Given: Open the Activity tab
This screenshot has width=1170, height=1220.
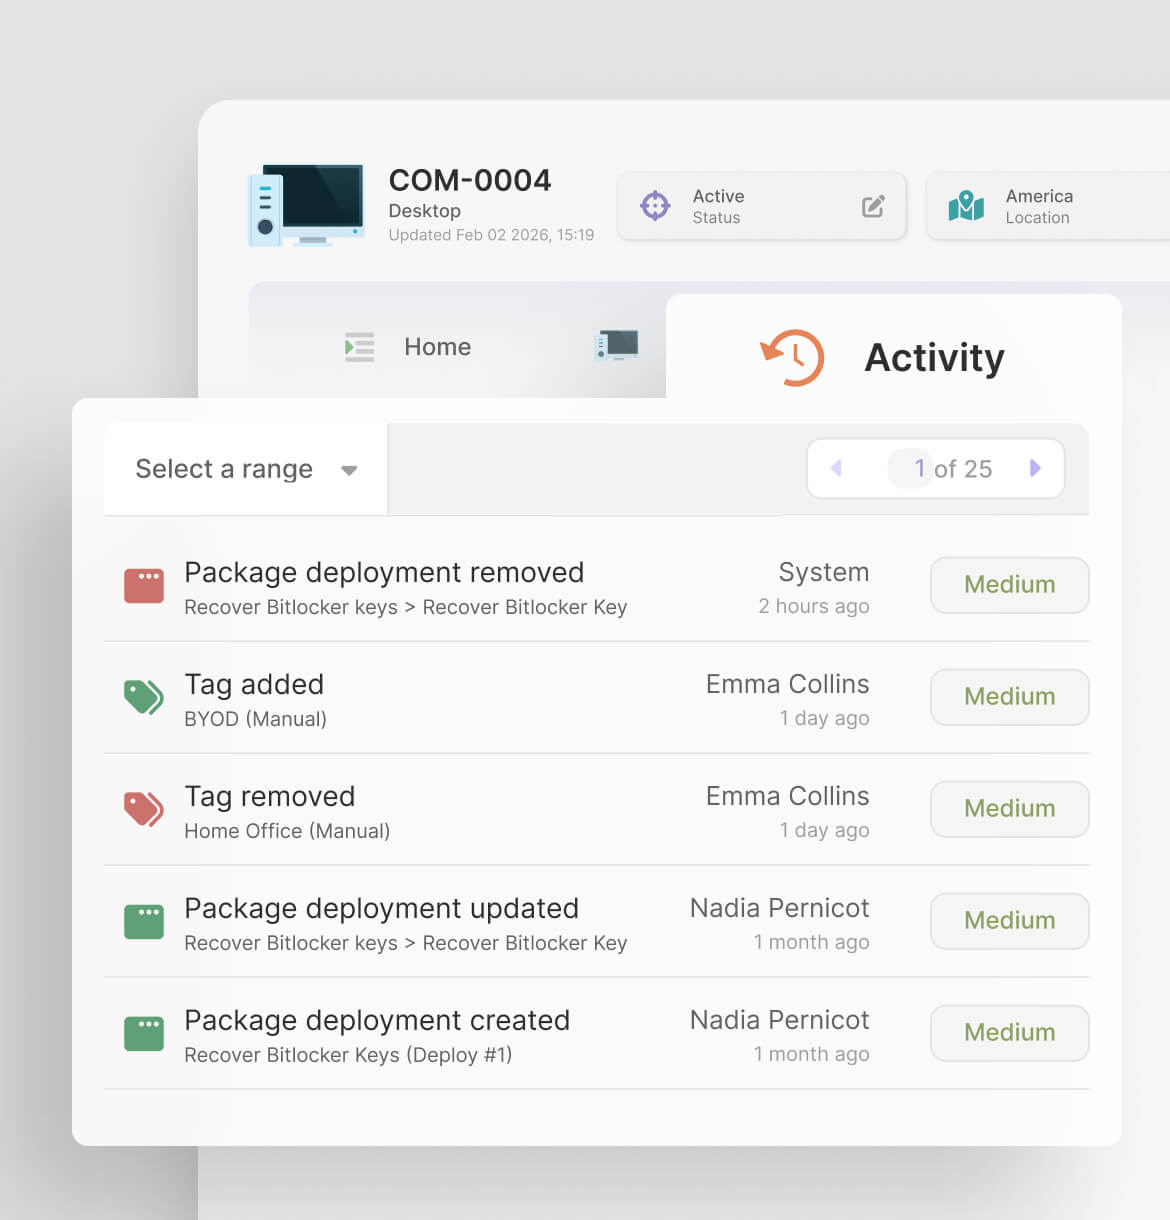Looking at the screenshot, I should coord(894,346).
